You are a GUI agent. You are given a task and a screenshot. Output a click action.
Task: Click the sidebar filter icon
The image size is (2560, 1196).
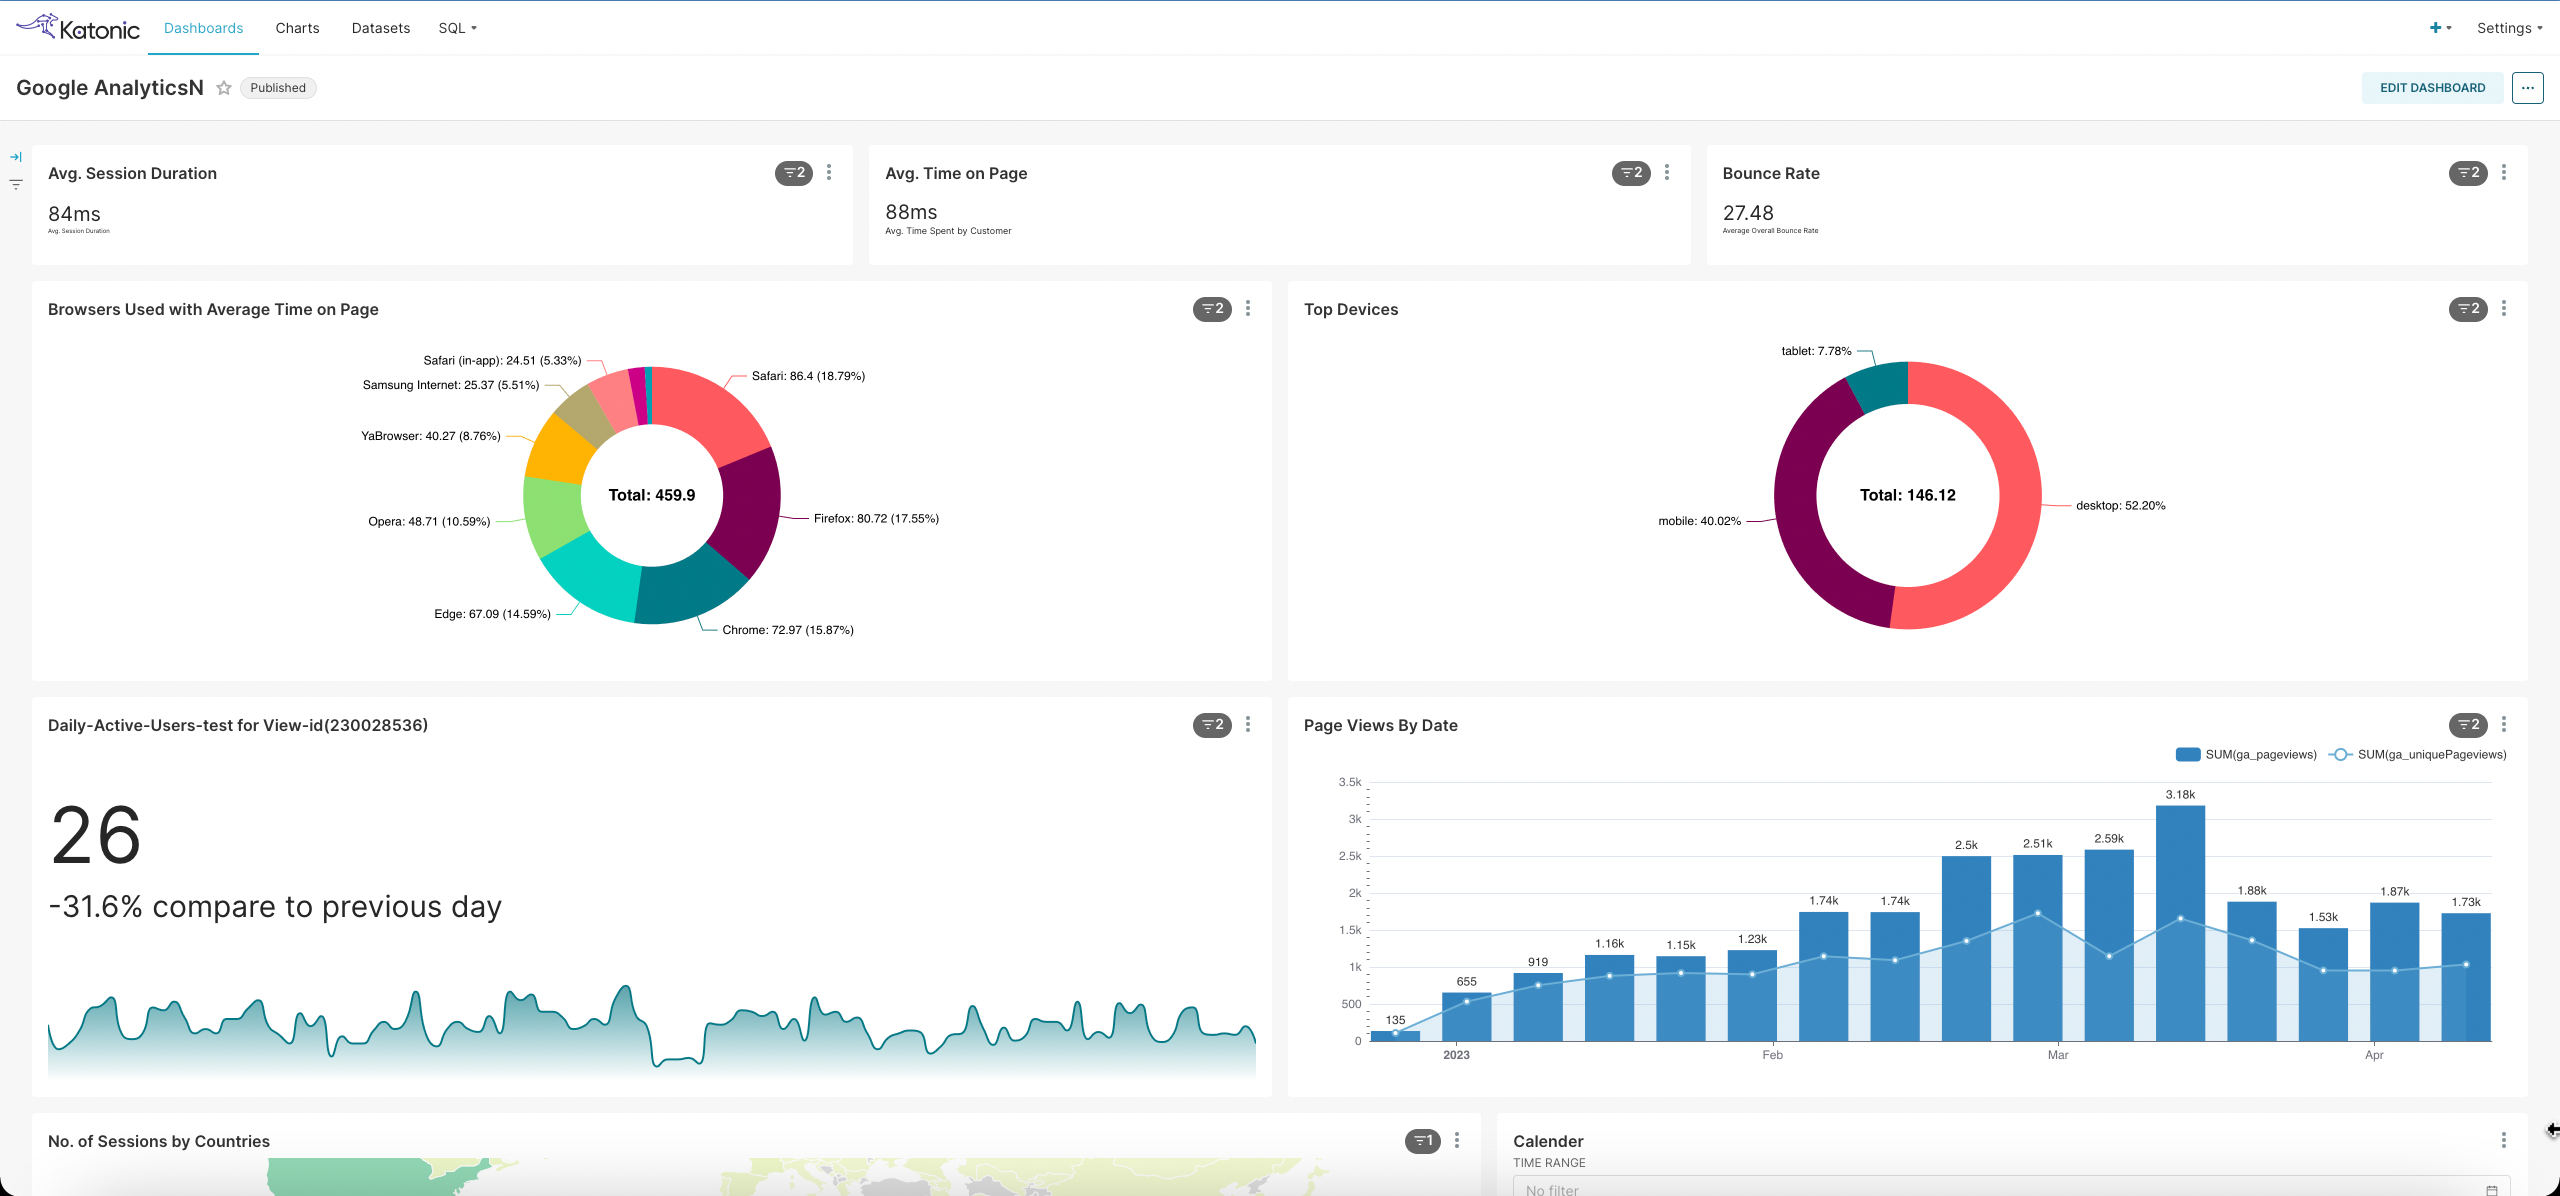[x=16, y=184]
